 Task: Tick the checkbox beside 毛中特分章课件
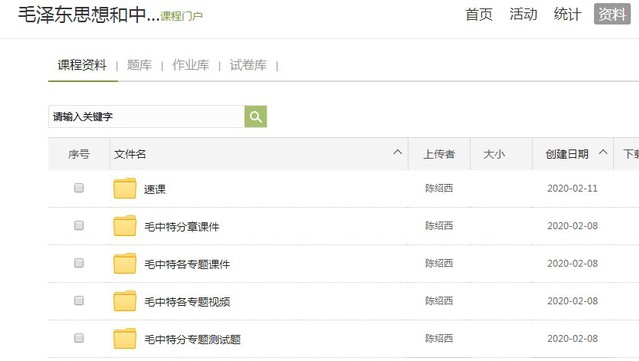pos(79,225)
